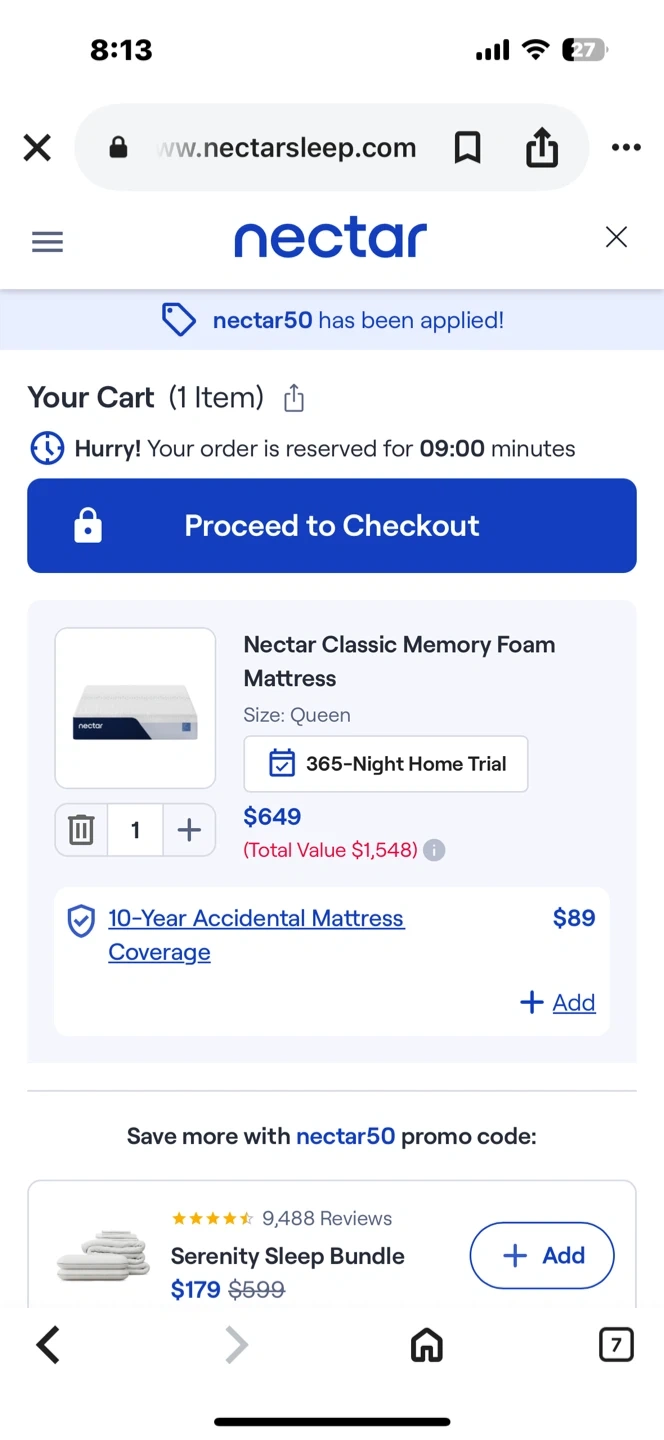Add the $89 mattress coverage plan

(x=559, y=1002)
